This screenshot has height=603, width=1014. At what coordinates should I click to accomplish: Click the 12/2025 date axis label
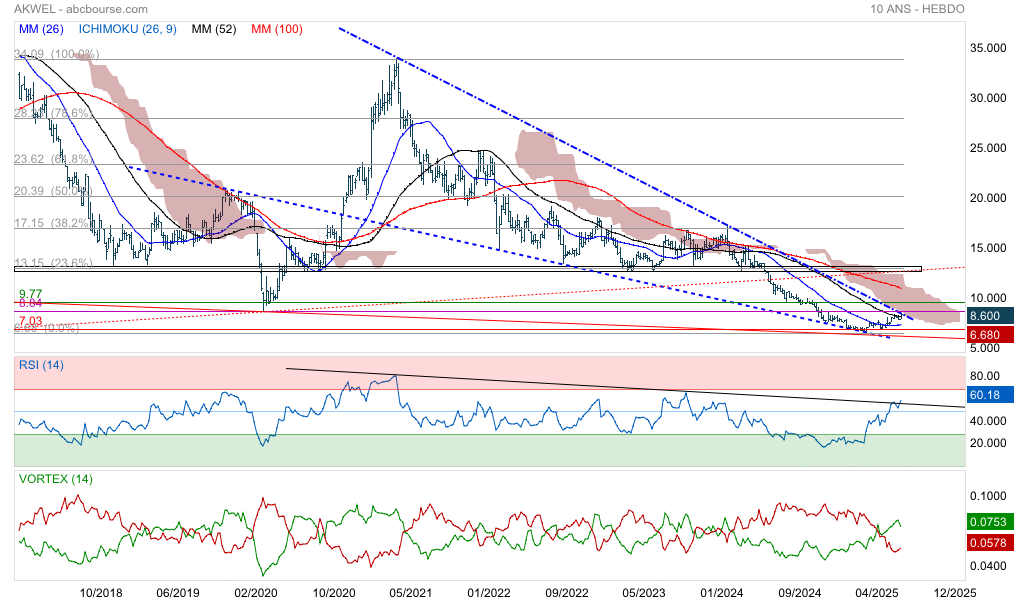point(955,593)
